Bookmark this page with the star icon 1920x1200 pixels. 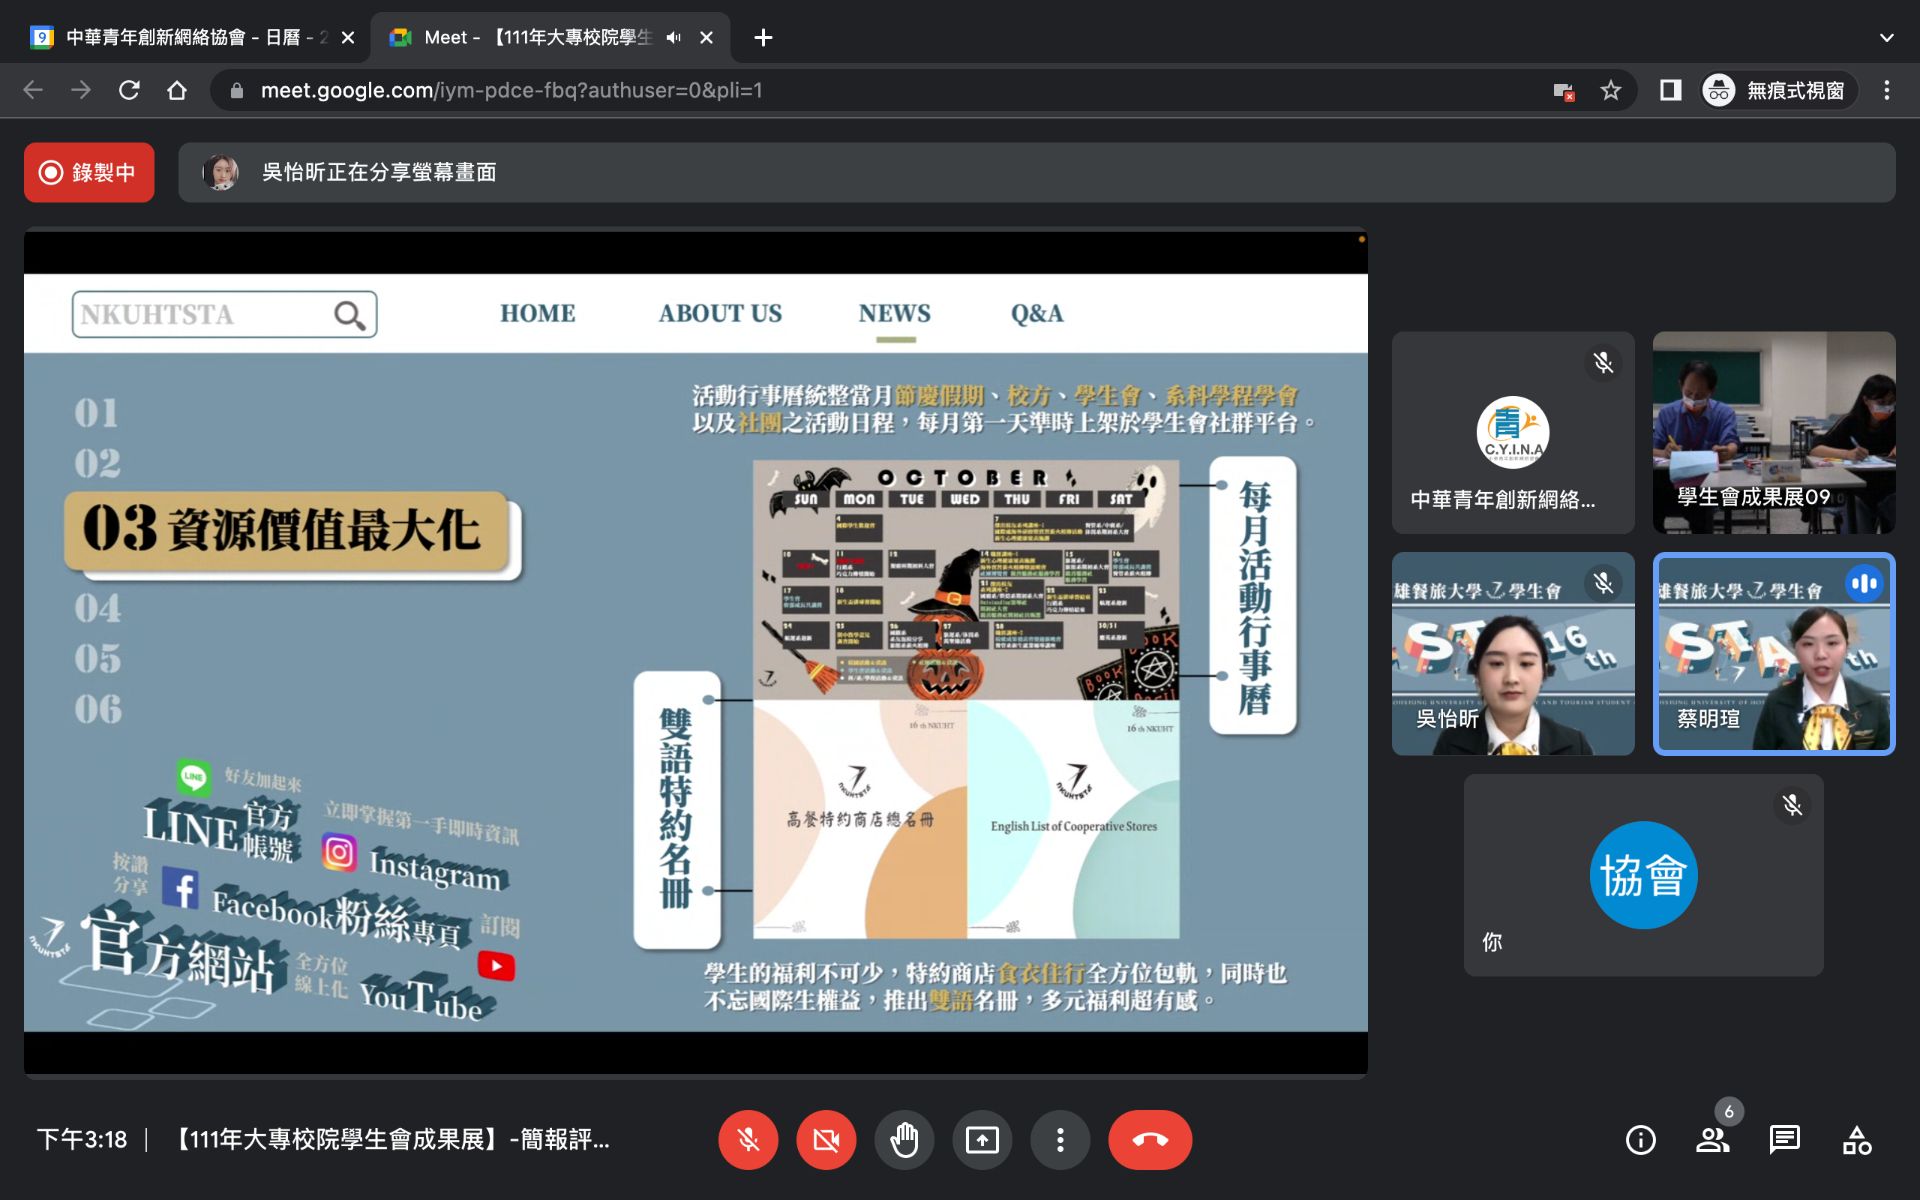[x=1610, y=90]
